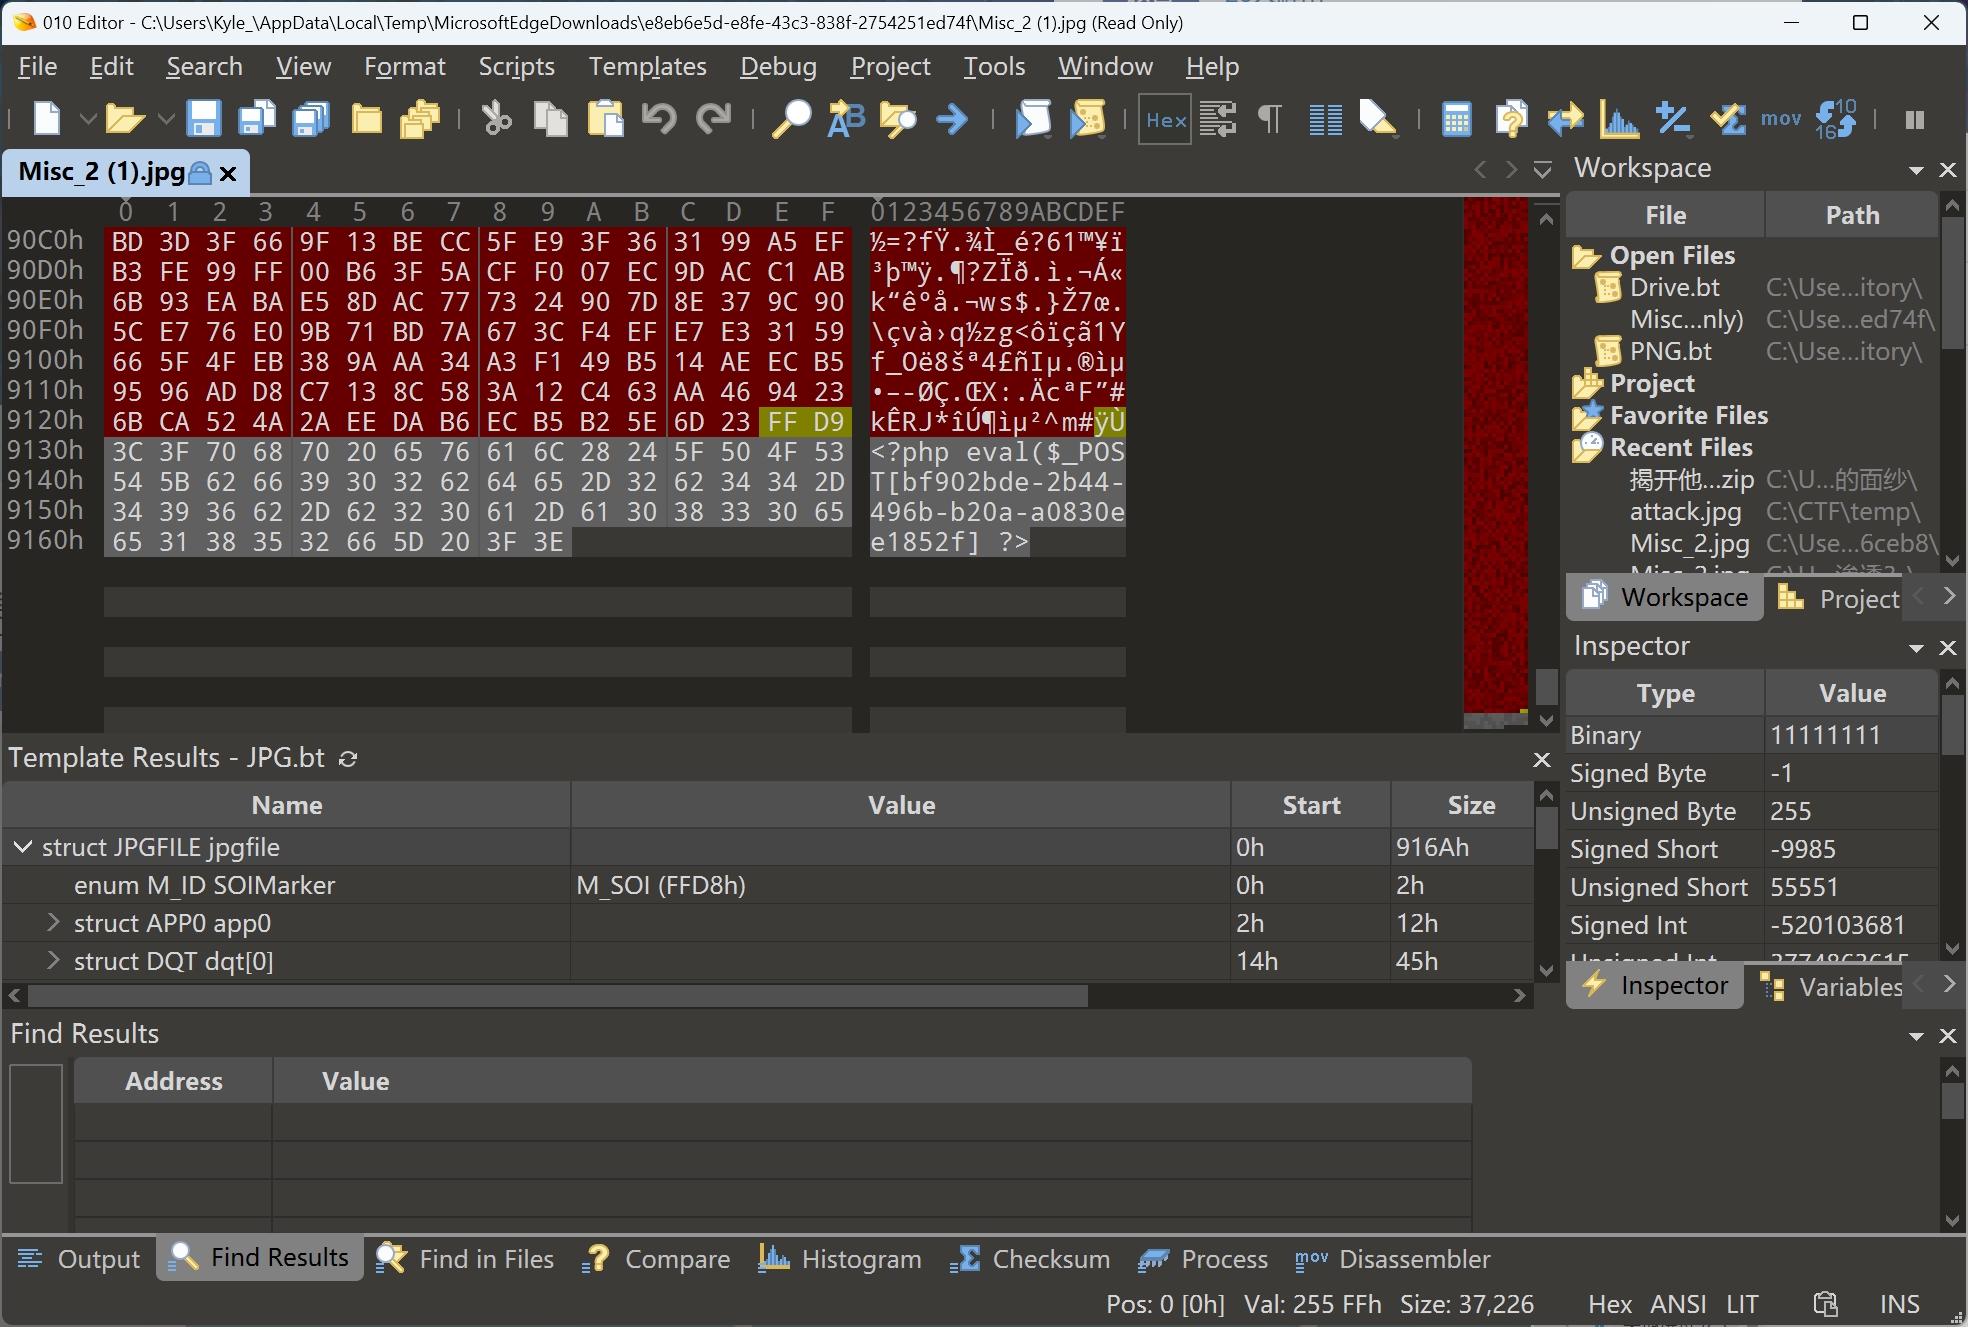Screen dimensions: 1968x1327
Task: Refresh the JPG.bt template results
Action: click(348, 759)
